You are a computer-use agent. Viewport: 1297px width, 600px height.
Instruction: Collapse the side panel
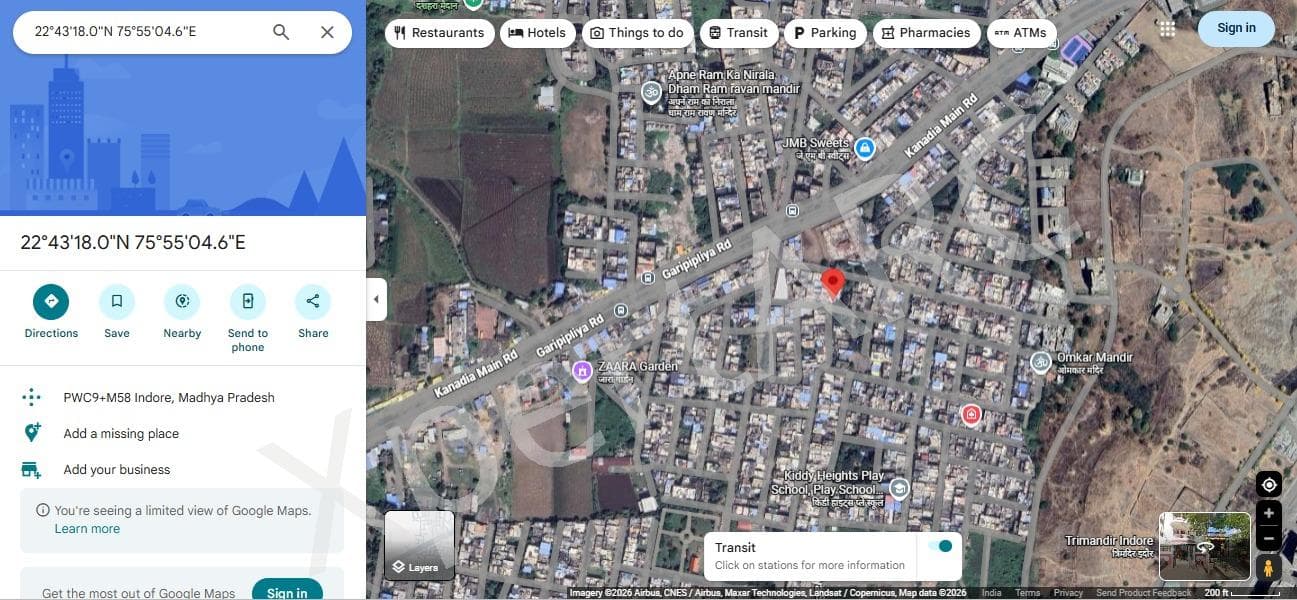(x=376, y=299)
